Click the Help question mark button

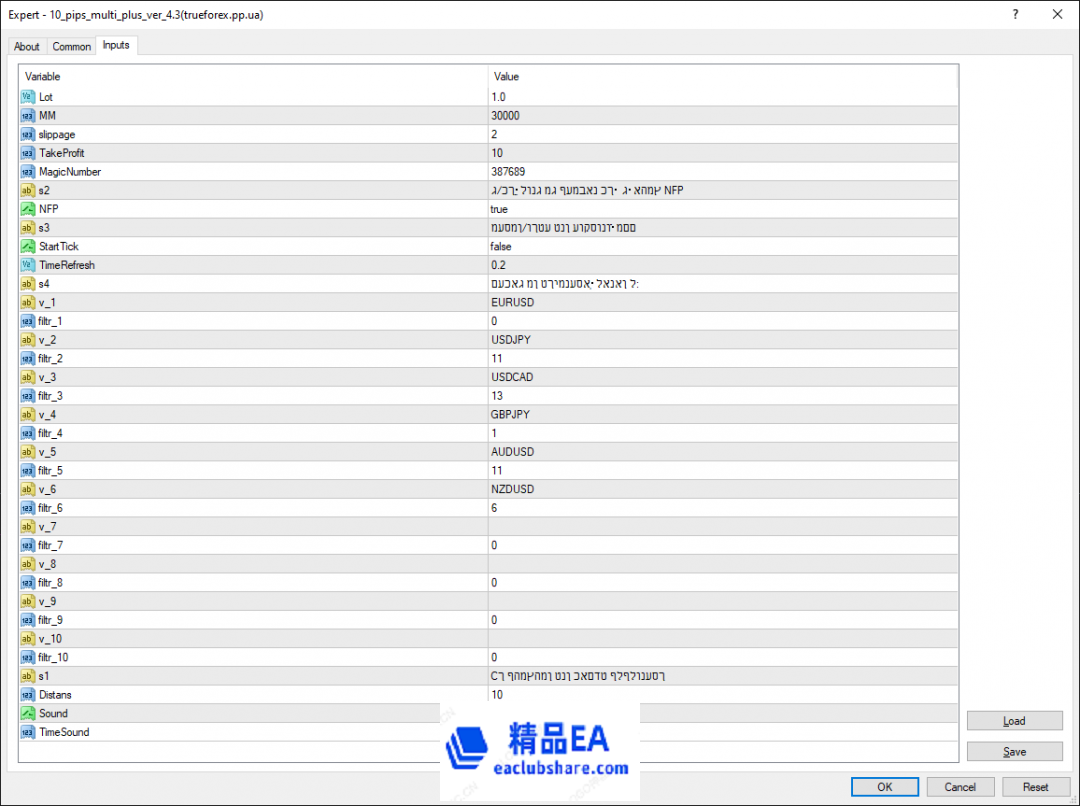point(1015,14)
